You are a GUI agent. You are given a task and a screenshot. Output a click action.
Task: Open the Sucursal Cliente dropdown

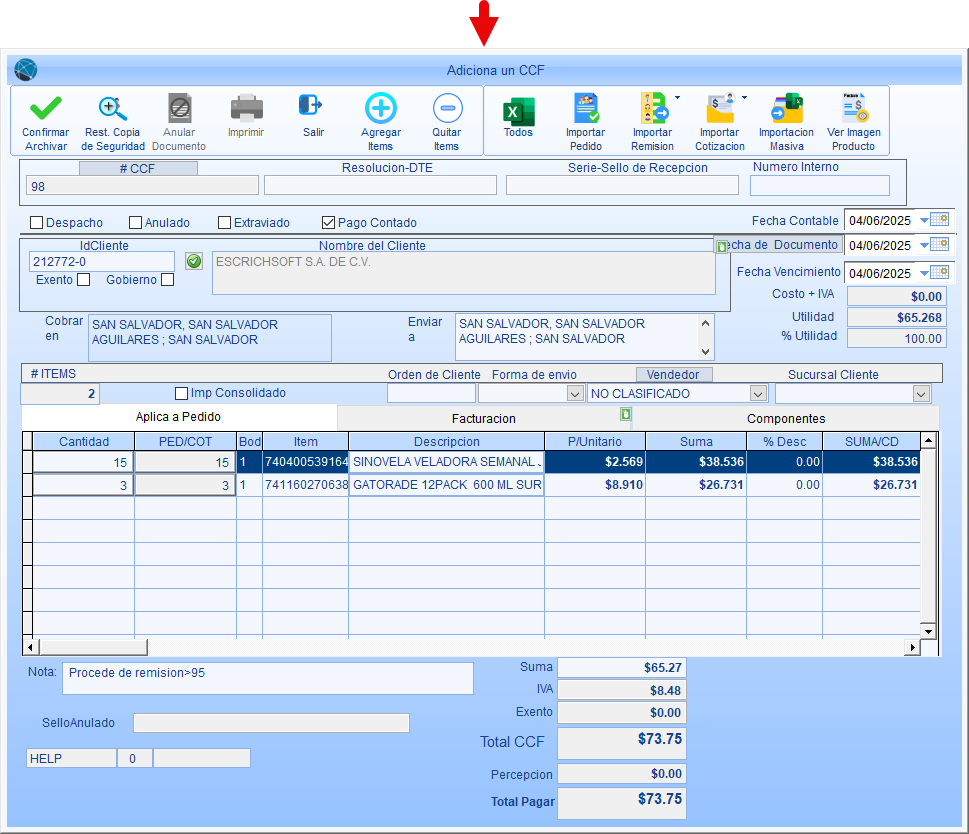point(921,394)
